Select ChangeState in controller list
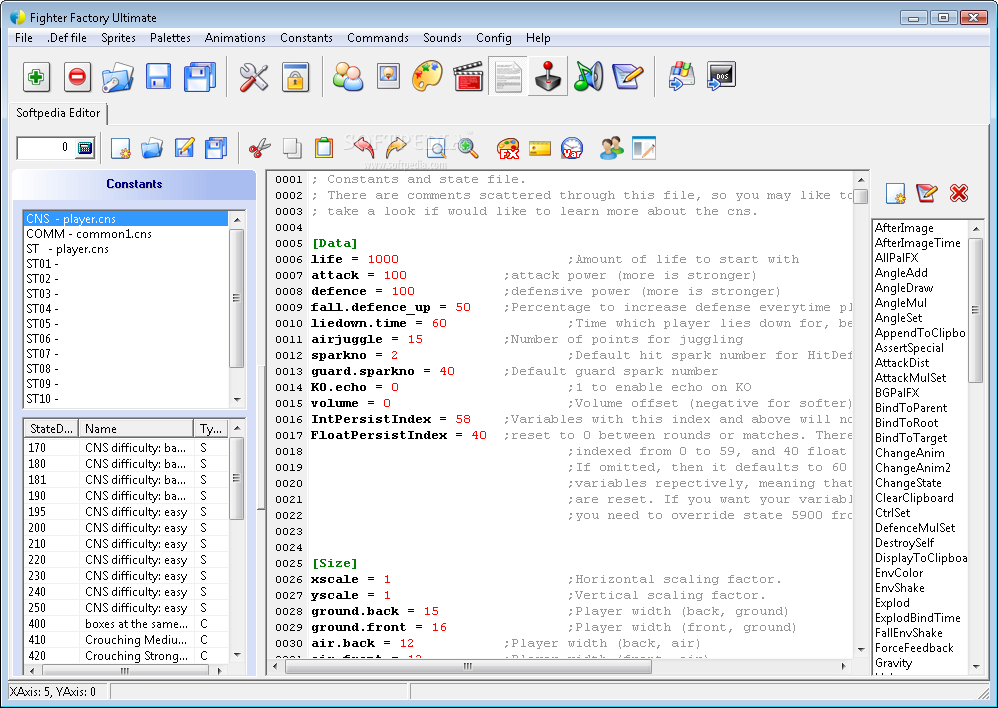Image resolution: width=998 pixels, height=708 pixels. [908, 483]
